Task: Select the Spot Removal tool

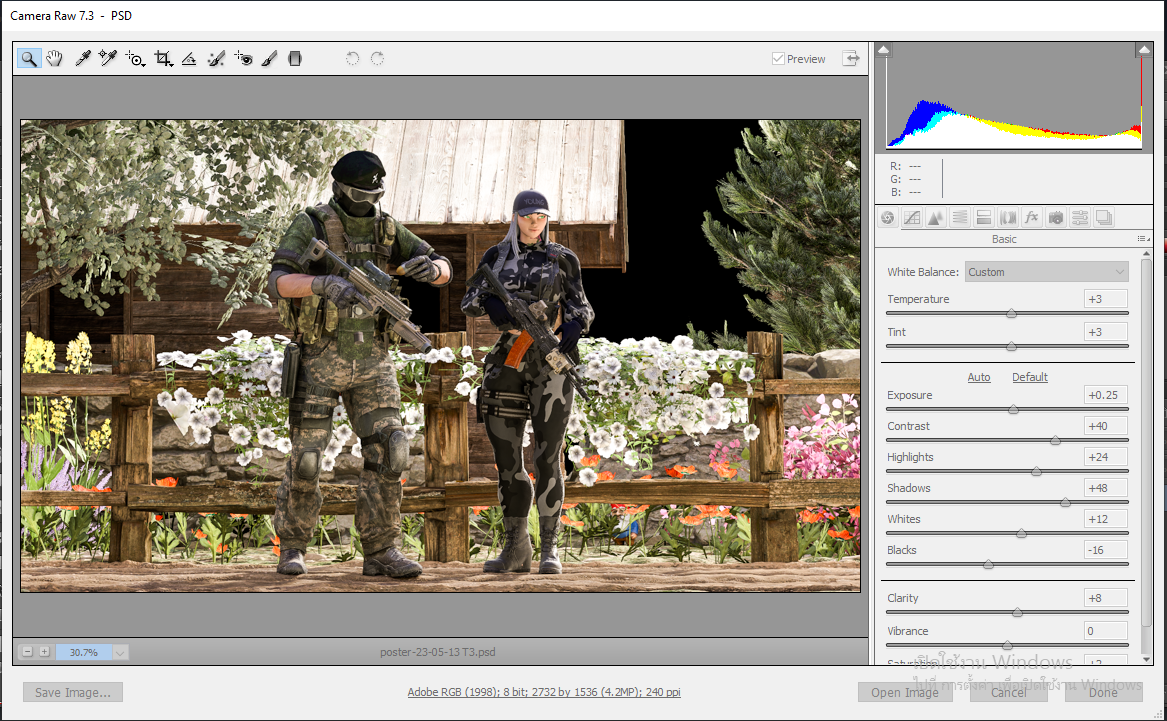Action: 216,59
